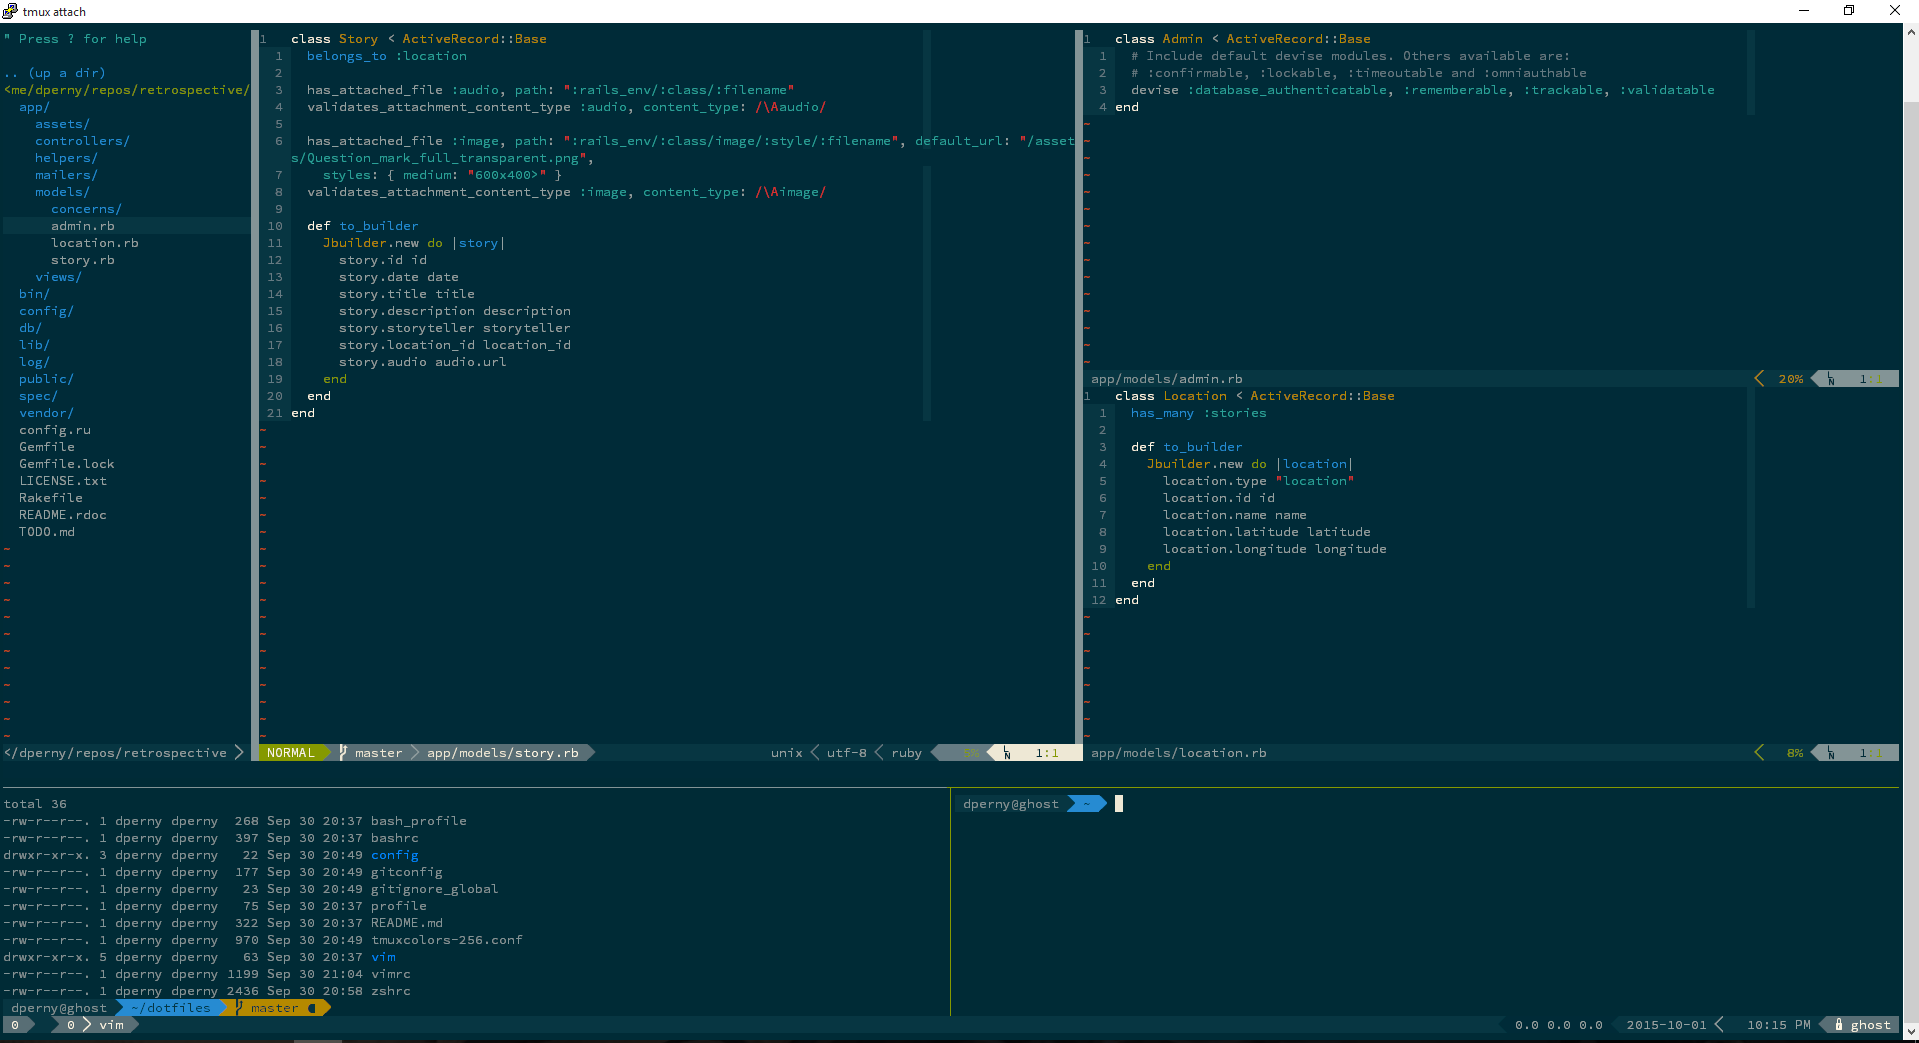The image size is (1919, 1043).
Task: Click the chevron beside the 8% indicator
Action: [x=1760, y=753]
